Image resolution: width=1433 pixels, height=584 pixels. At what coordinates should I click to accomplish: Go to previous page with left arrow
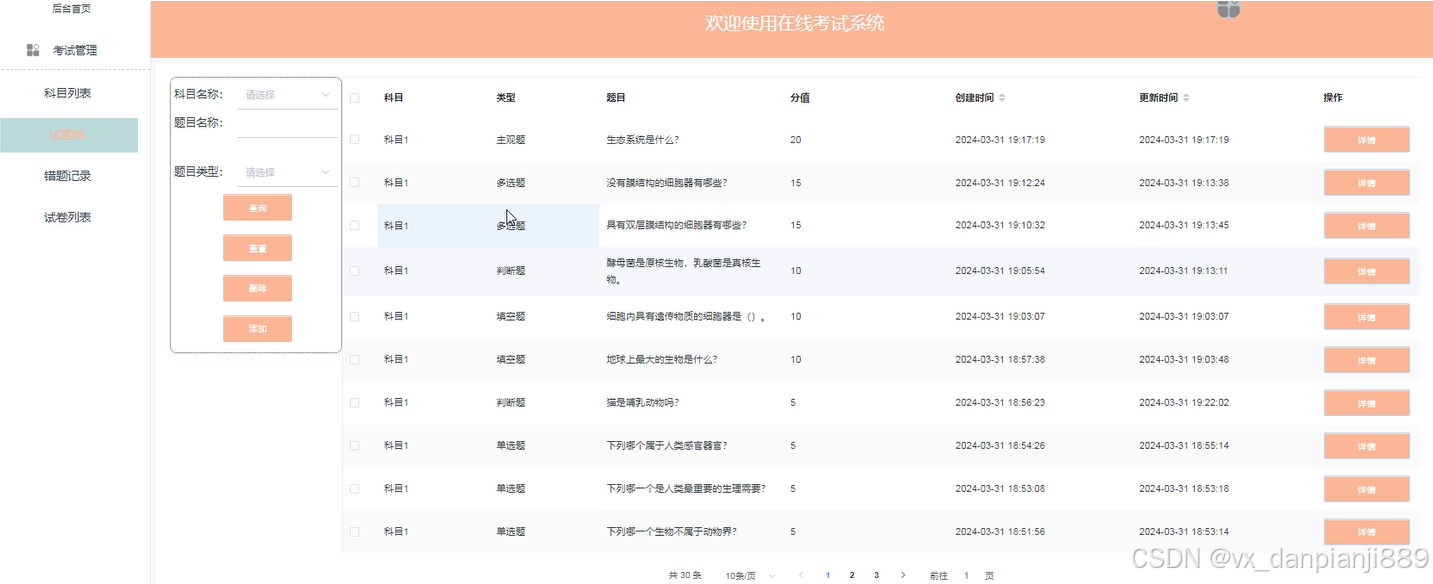coord(801,575)
